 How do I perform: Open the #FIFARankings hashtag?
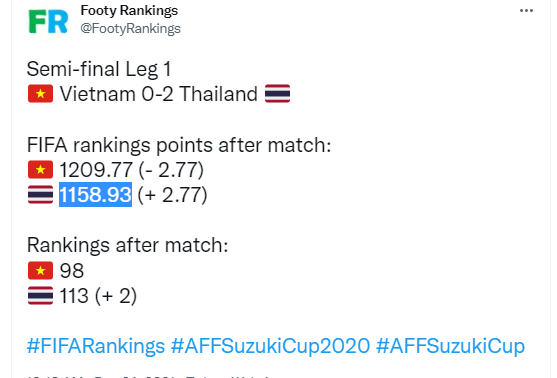(x=96, y=346)
